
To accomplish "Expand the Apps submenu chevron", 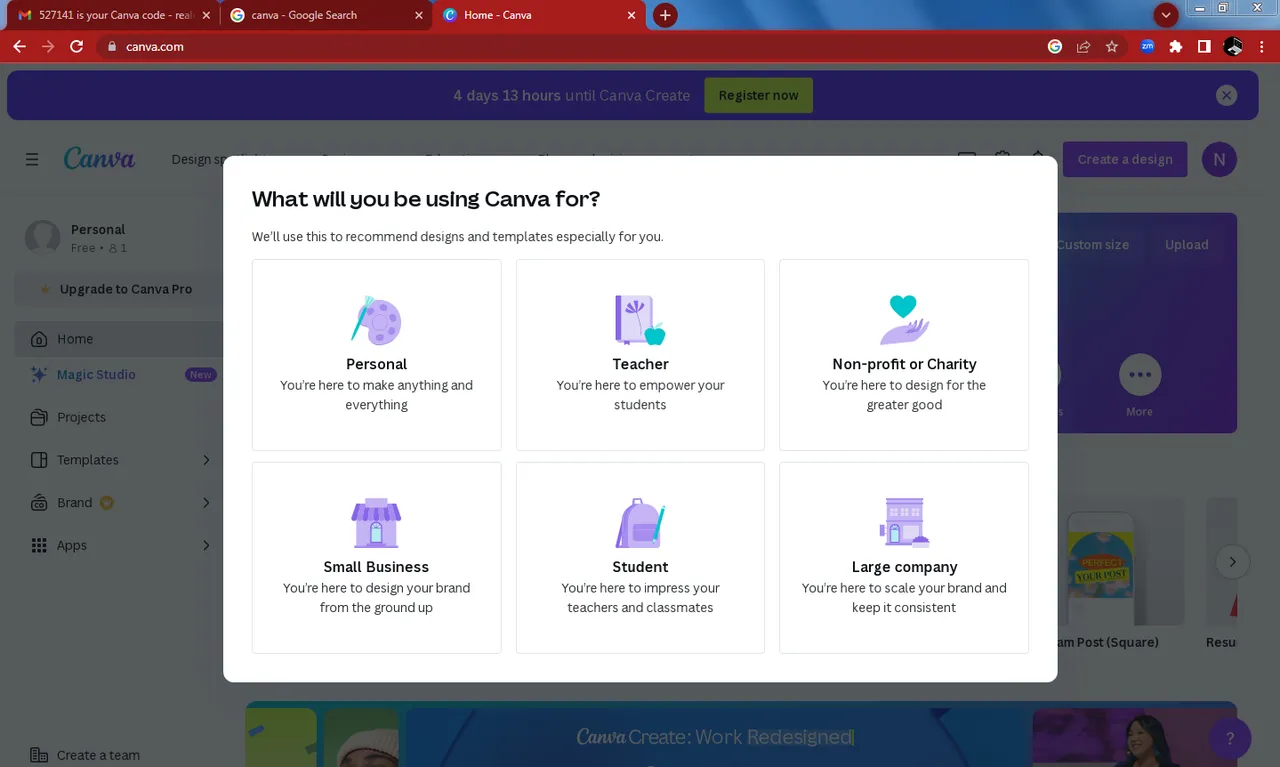I will point(206,545).
